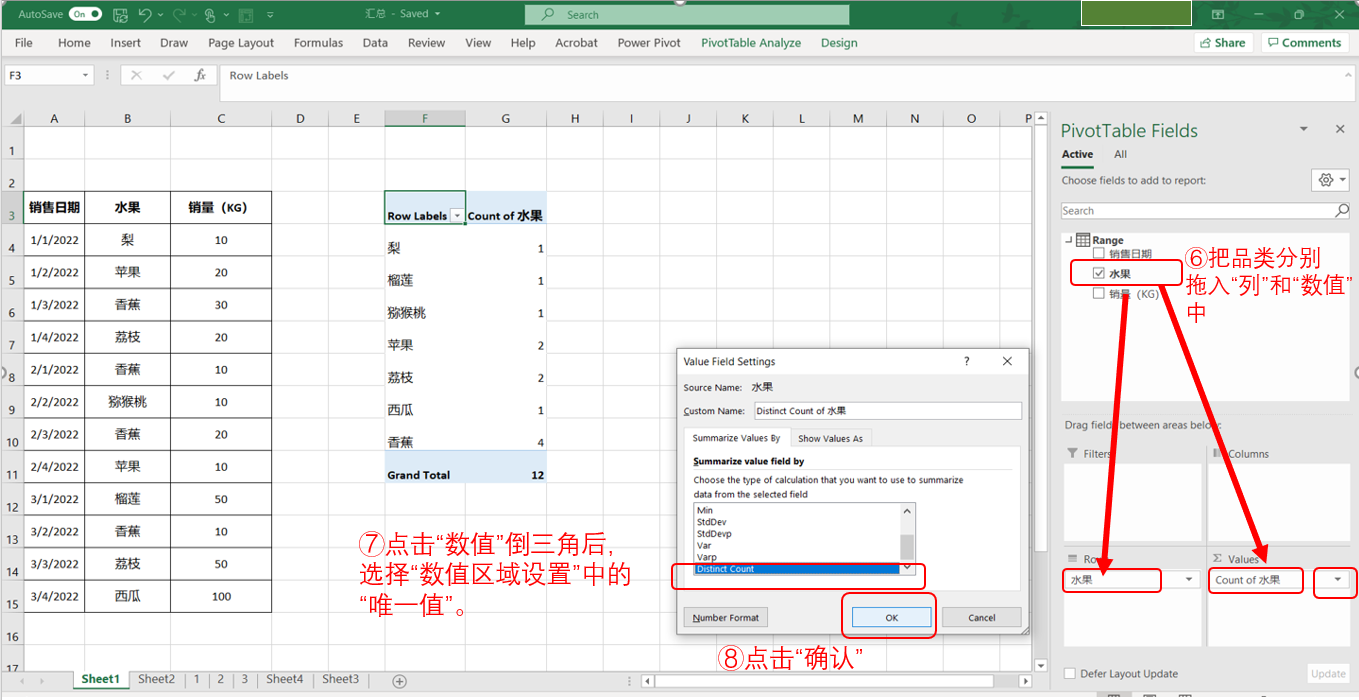Check the 销售日期 field checkbox
The image size is (1359, 700).
tap(1099, 254)
